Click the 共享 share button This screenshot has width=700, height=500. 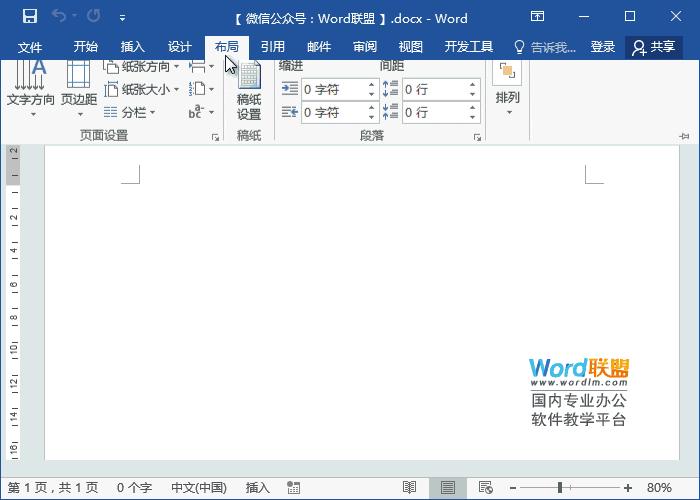point(654,47)
